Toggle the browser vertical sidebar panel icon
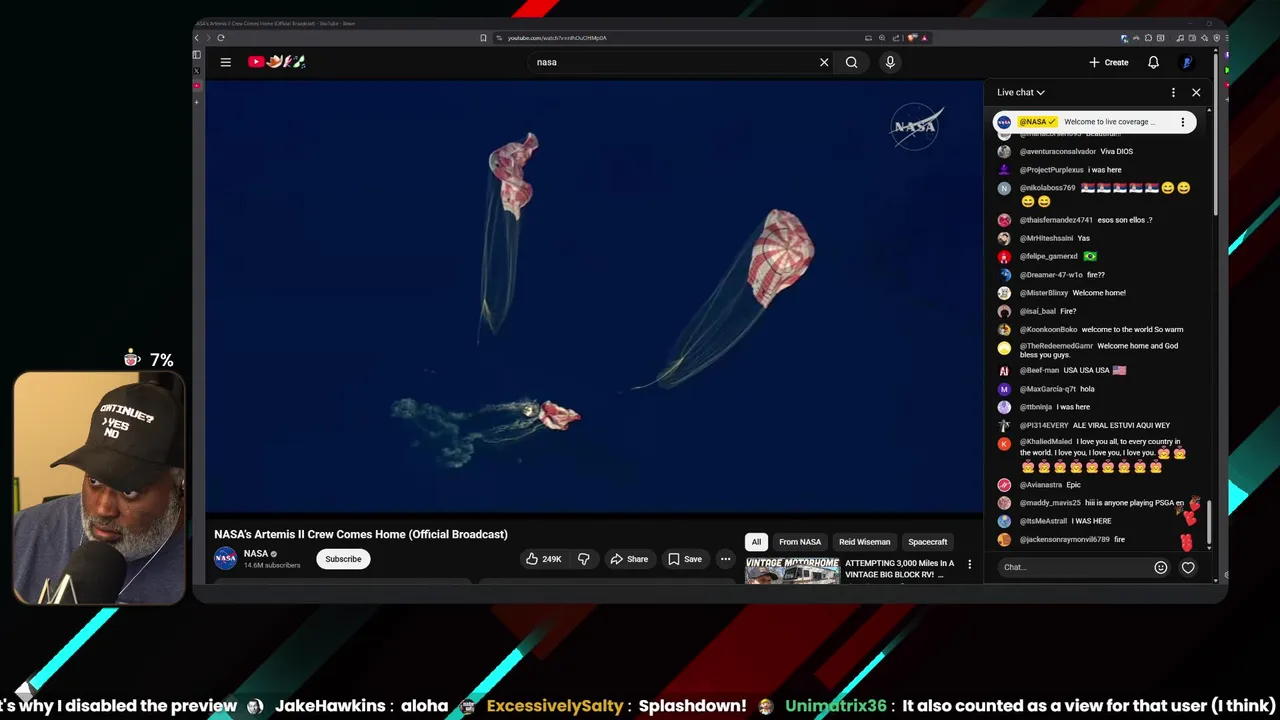The width and height of the screenshot is (1280, 720). [x=196, y=55]
